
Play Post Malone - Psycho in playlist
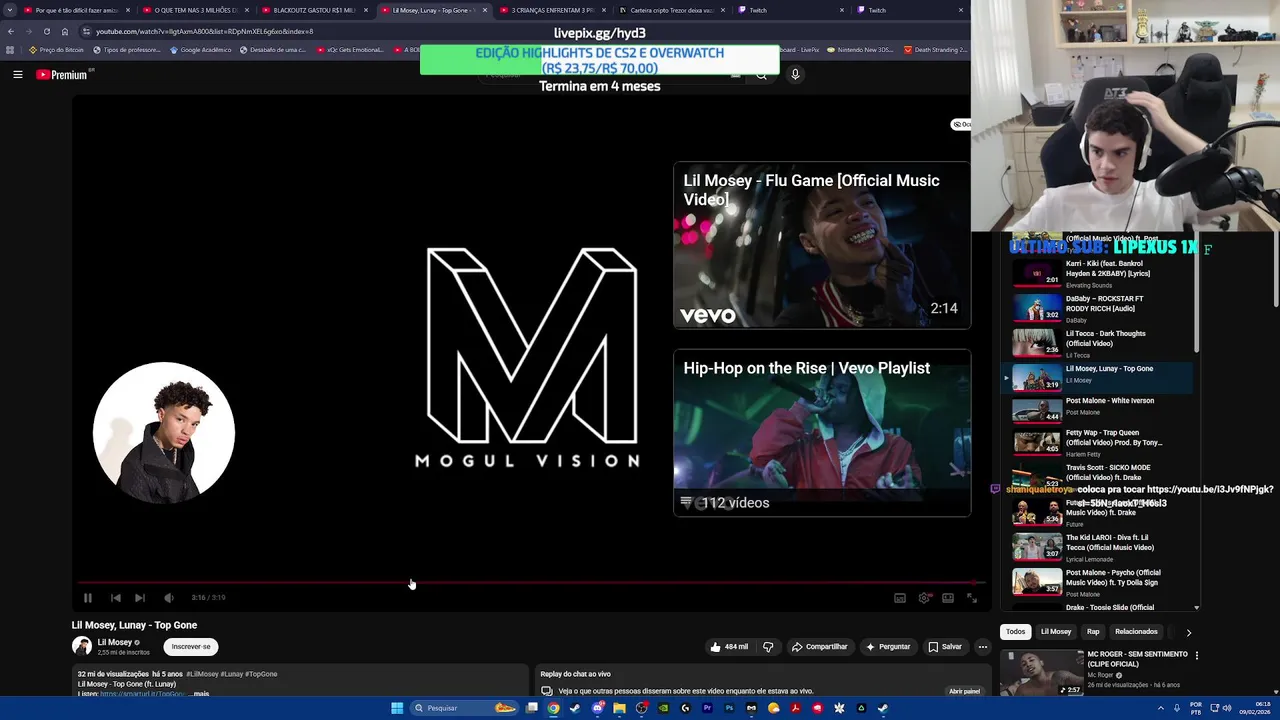(x=1097, y=582)
